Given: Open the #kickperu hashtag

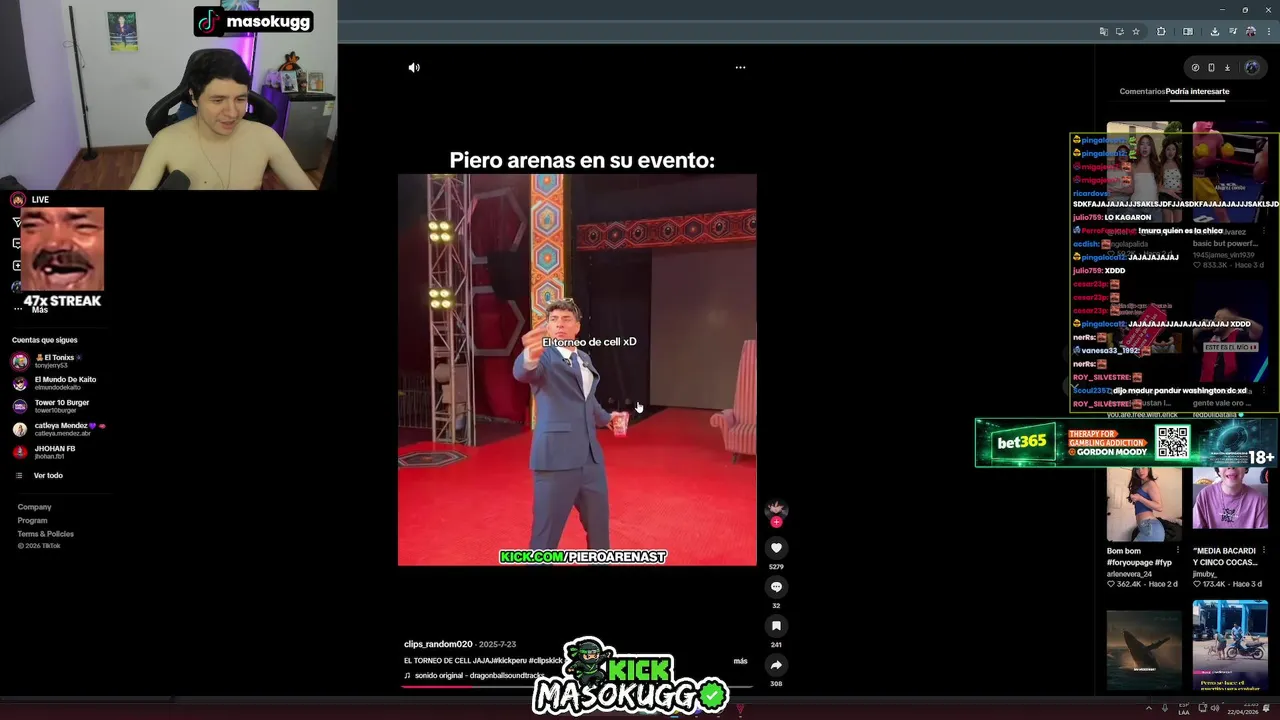Looking at the screenshot, I should [510, 661].
